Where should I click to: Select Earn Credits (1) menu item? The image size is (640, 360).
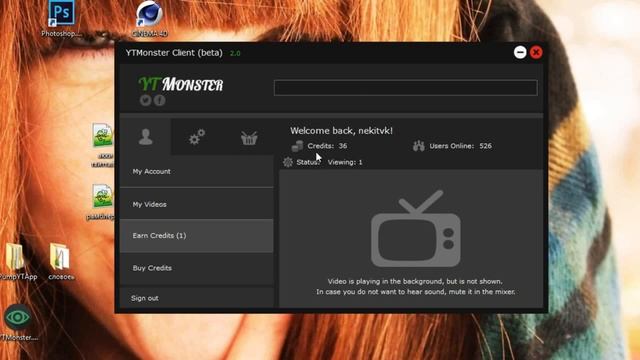click(197, 236)
